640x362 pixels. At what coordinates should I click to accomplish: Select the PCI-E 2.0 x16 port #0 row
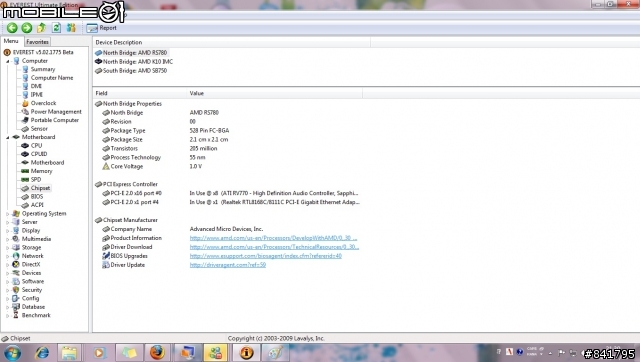point(228,193)
